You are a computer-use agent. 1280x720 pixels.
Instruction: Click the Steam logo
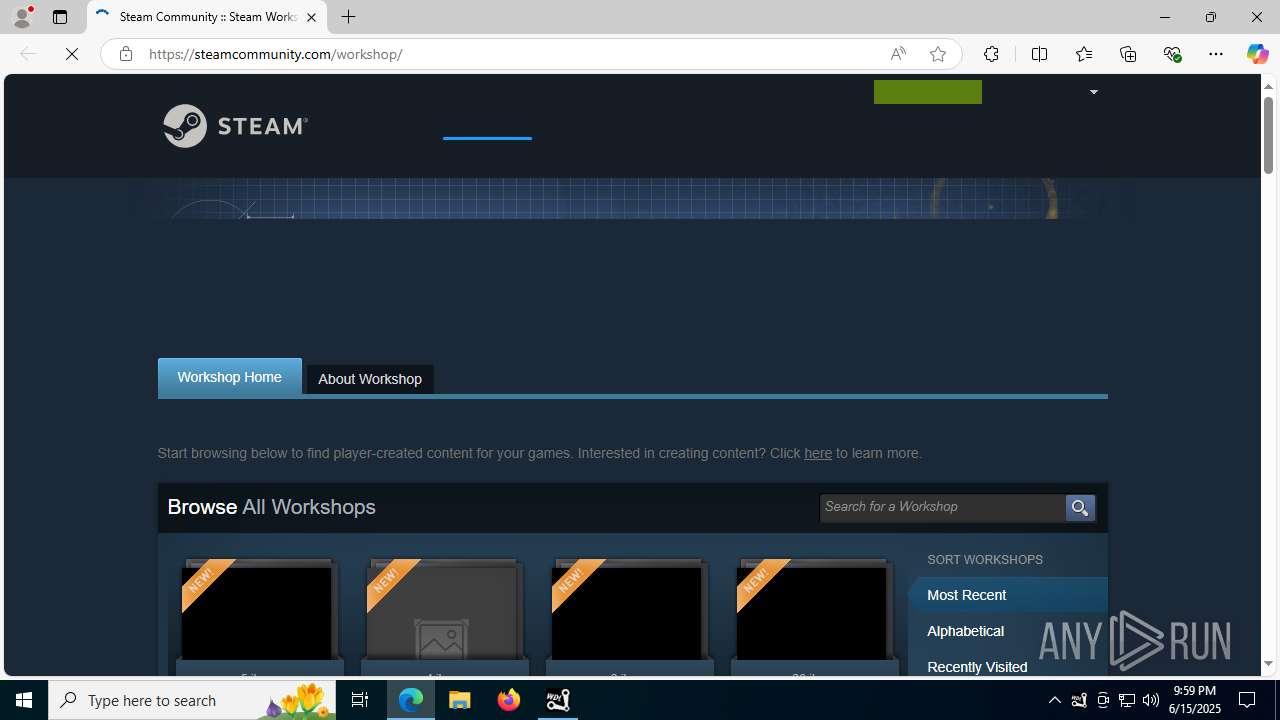(x=236, y=126)
